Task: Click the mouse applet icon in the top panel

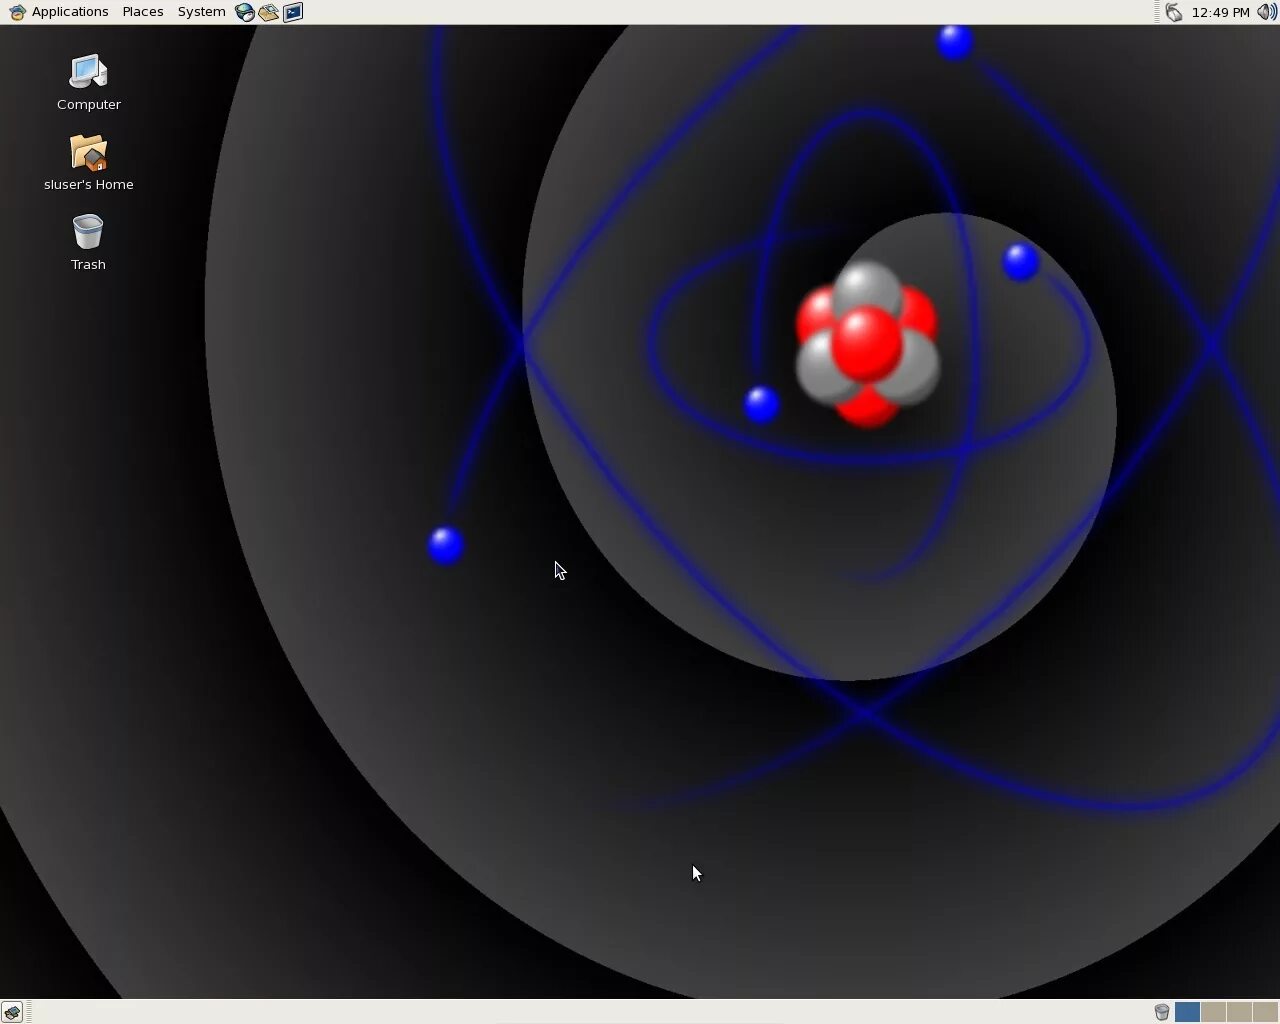Action: click(1174, 12)
